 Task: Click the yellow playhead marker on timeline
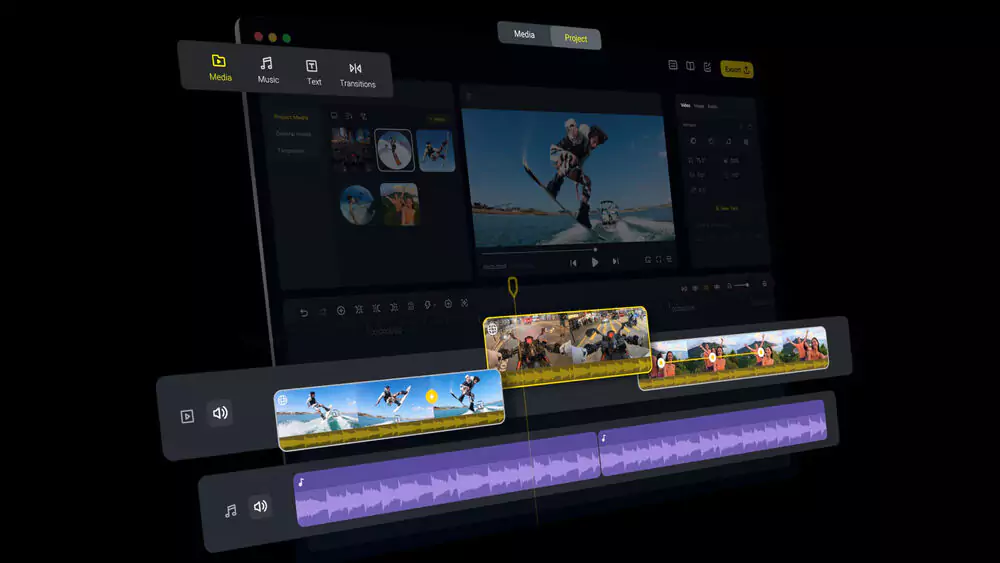(x=512, y=288)
